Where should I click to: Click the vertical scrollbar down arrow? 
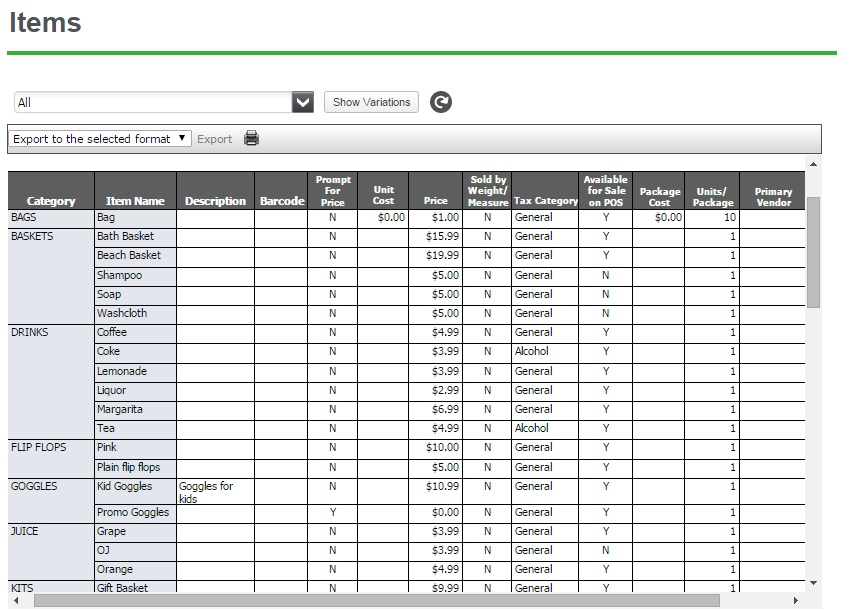click(x=813, y=583)
